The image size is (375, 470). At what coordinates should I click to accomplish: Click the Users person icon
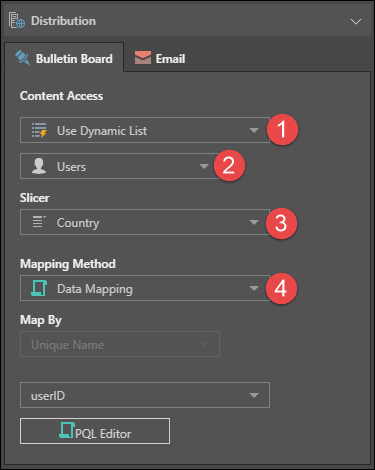tap(39, 166)
